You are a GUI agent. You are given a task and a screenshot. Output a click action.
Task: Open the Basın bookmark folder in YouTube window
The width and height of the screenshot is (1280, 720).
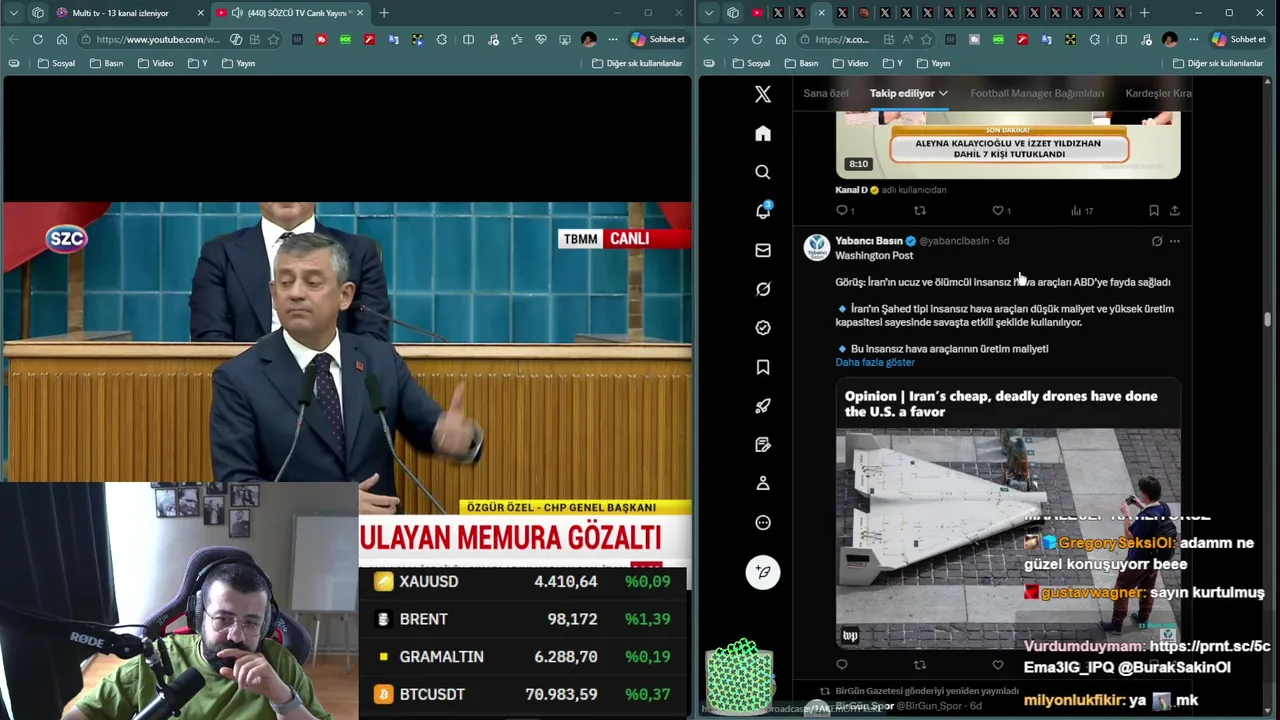pos(106,63)
